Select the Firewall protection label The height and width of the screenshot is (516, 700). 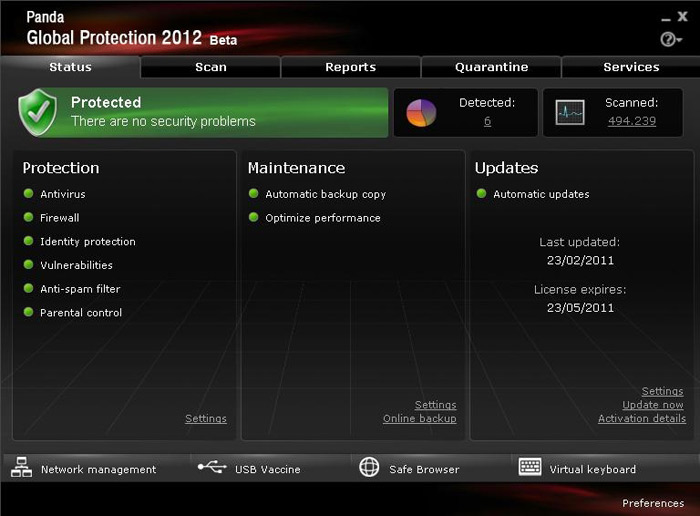tap(59, 218)
